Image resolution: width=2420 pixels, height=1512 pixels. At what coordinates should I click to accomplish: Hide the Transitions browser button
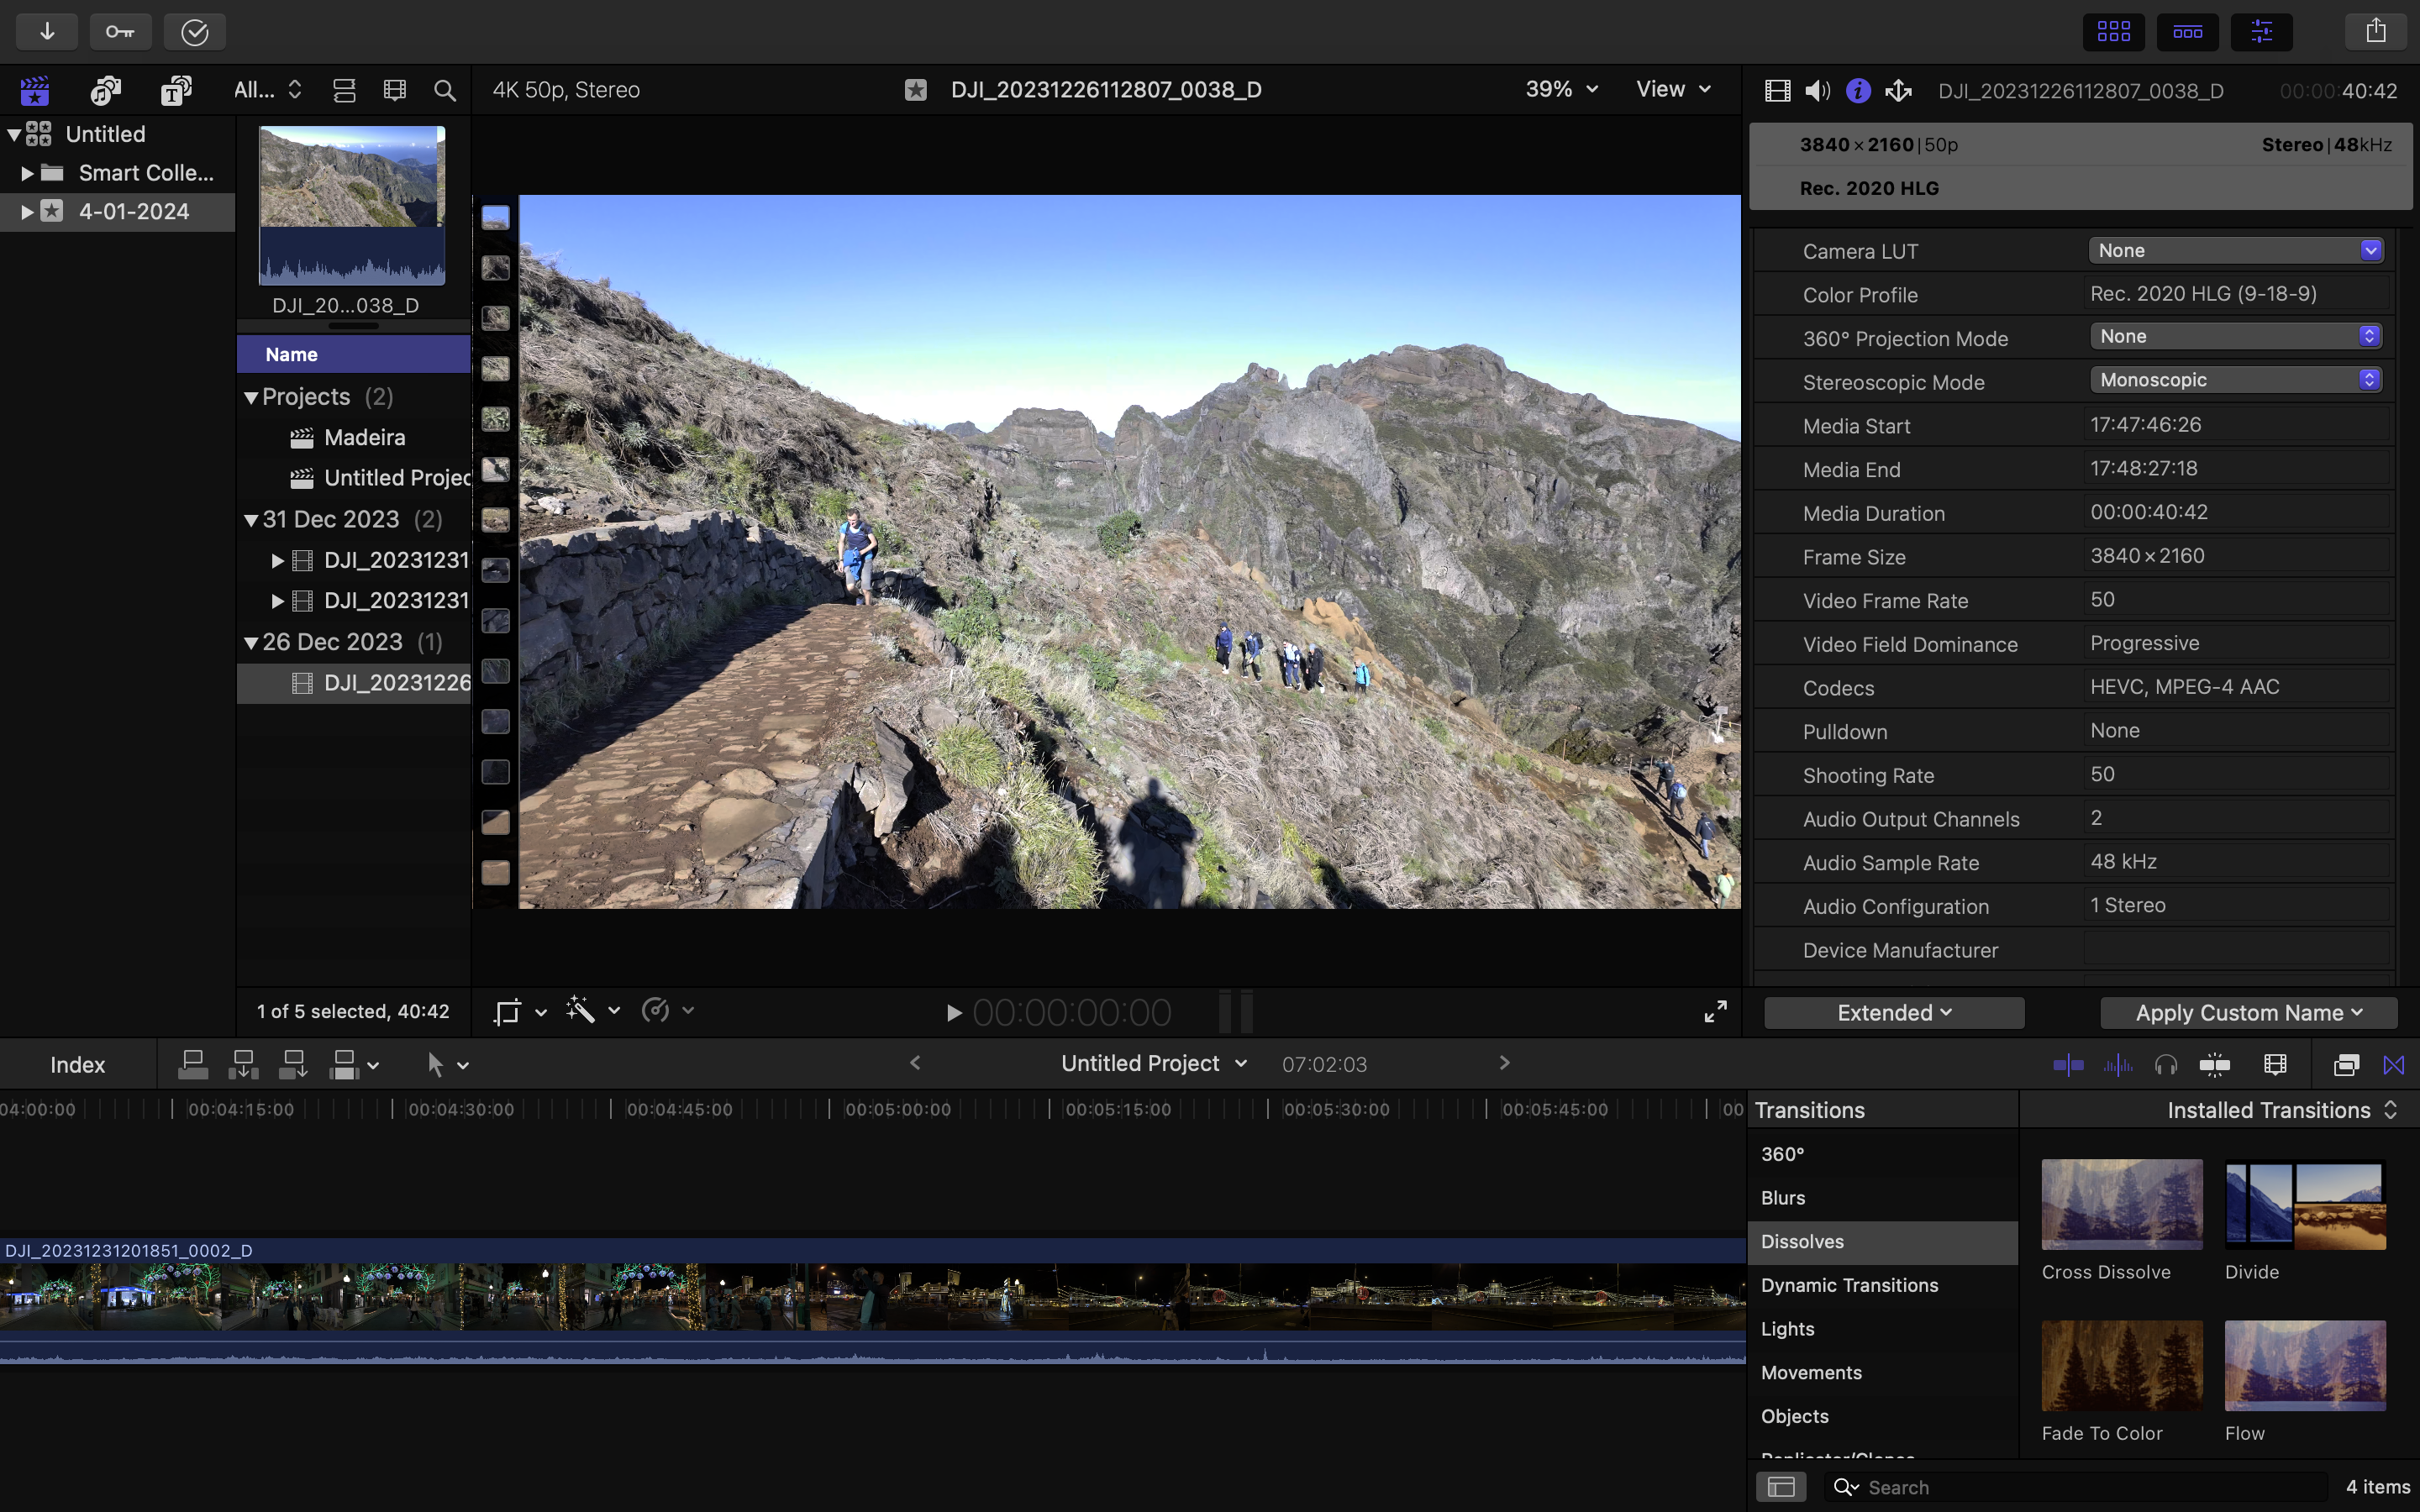click(2394, 1065)
